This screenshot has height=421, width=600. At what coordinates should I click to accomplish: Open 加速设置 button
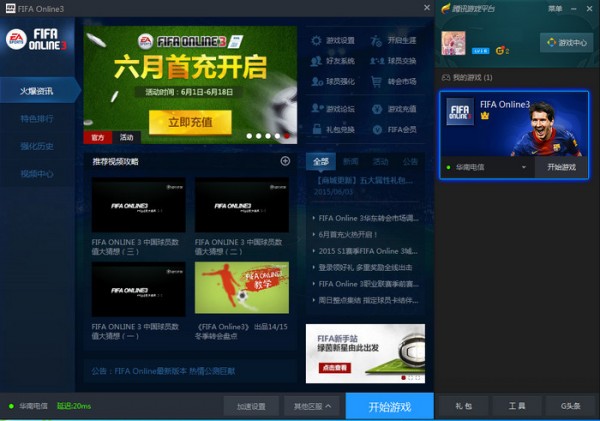[x=251, y=406]
